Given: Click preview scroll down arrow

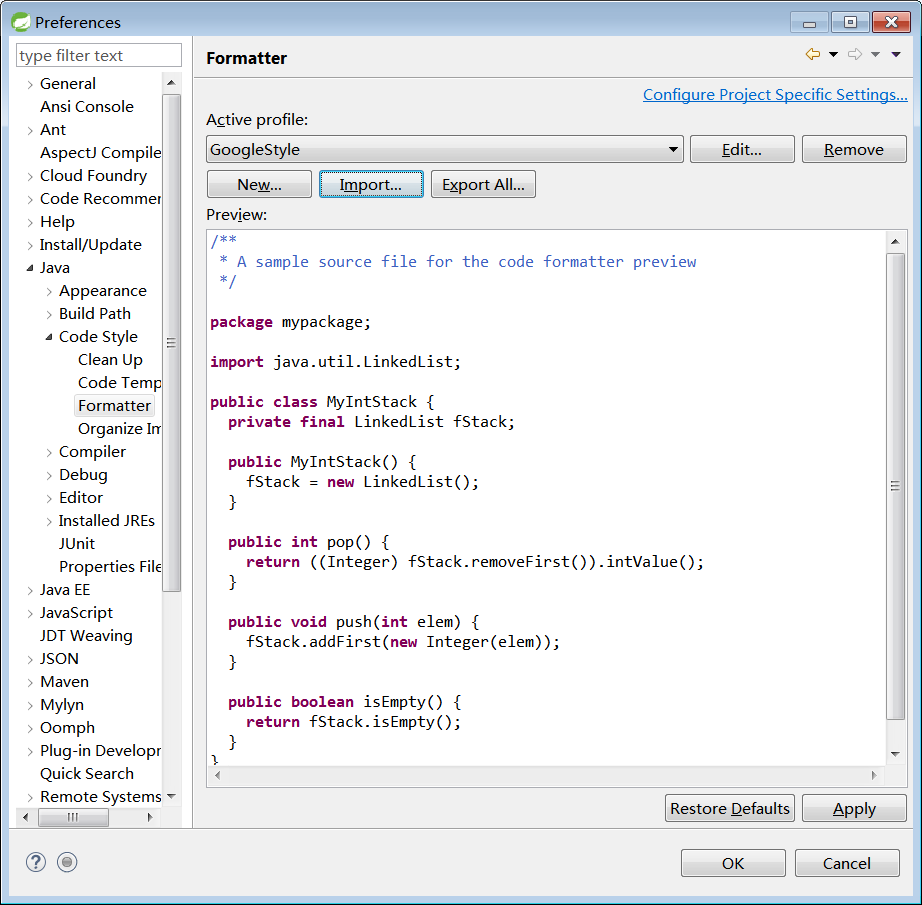Looking at the screenshot, I should (x=895, y=754).
